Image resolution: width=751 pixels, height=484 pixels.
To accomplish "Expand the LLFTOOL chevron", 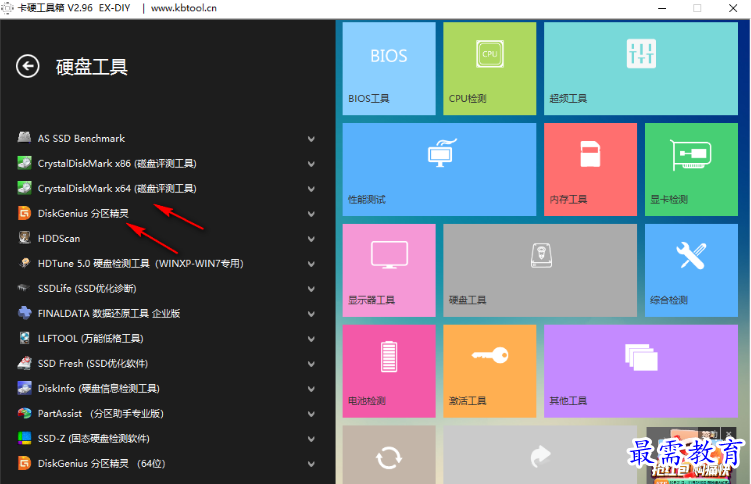I will [x=311, y=339].
